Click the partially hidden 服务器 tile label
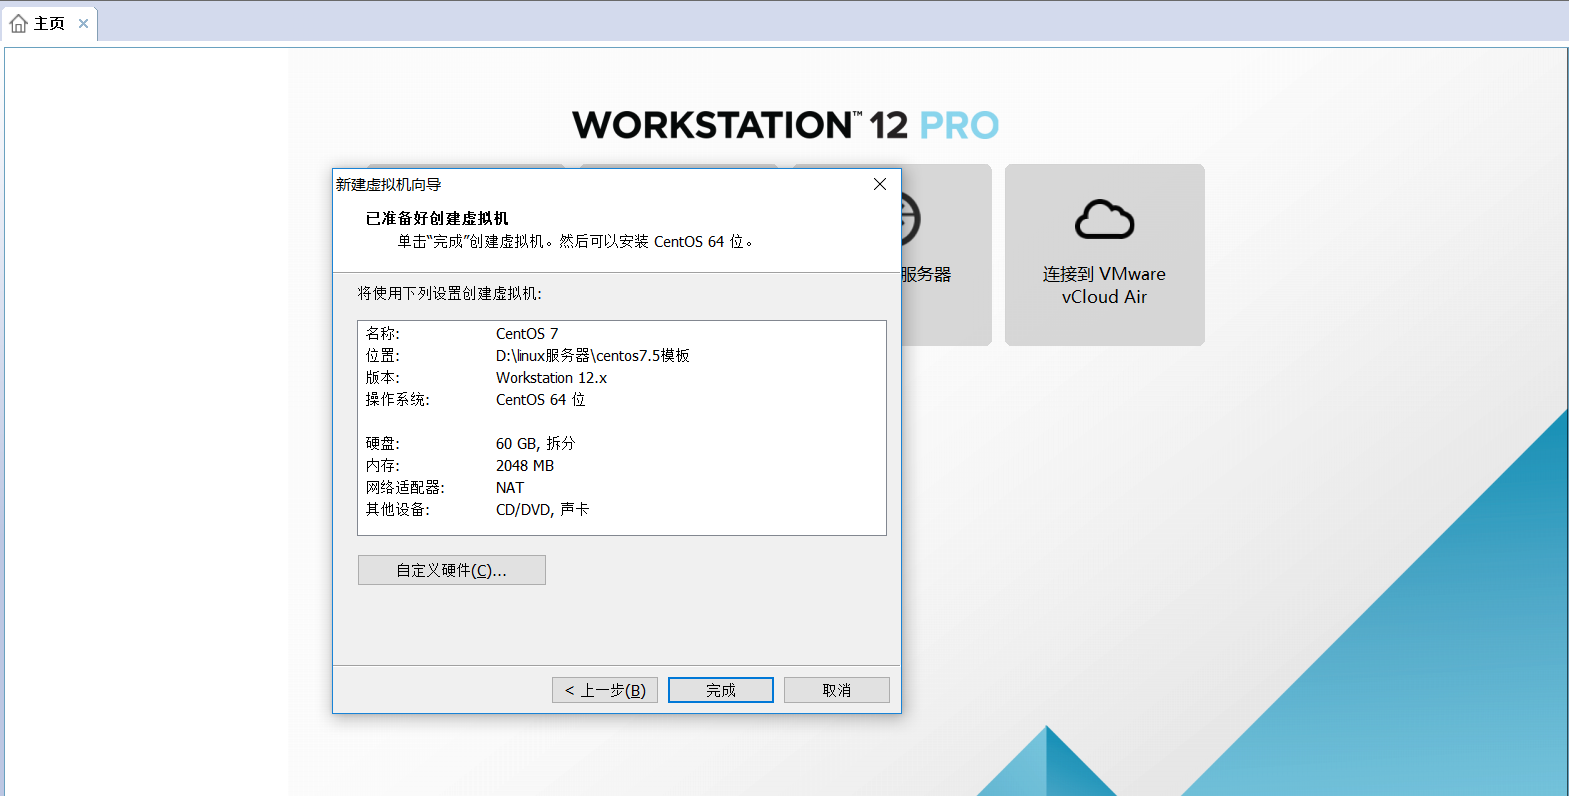 click(926, 274)
